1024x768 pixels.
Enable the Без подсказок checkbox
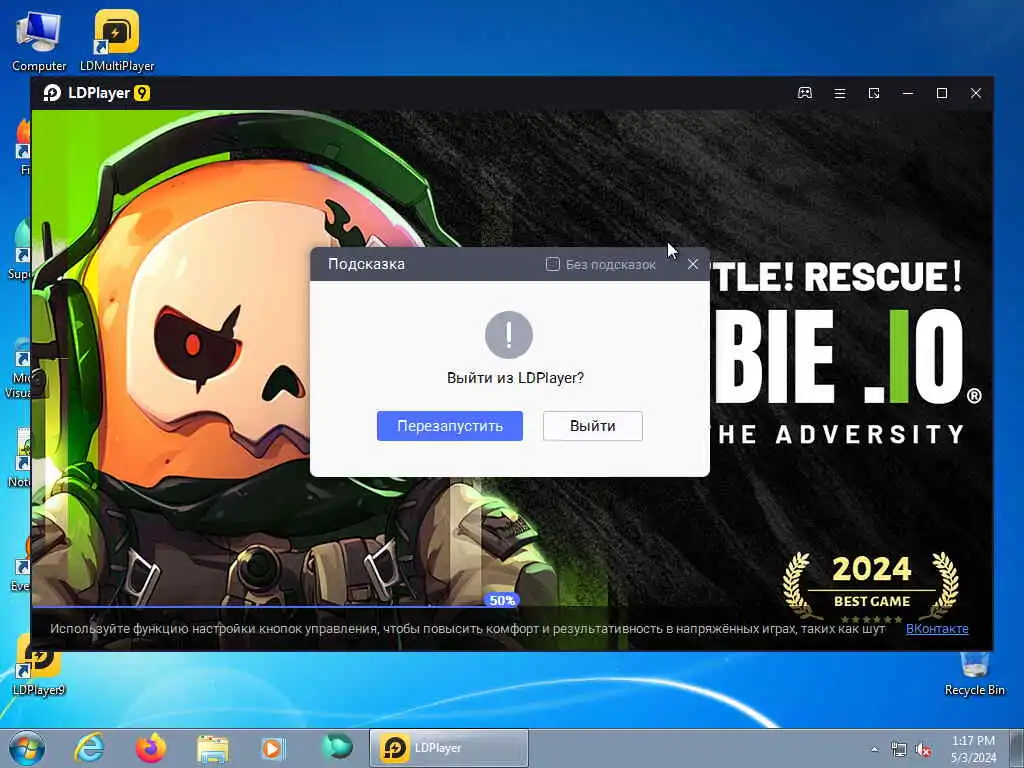552,264
